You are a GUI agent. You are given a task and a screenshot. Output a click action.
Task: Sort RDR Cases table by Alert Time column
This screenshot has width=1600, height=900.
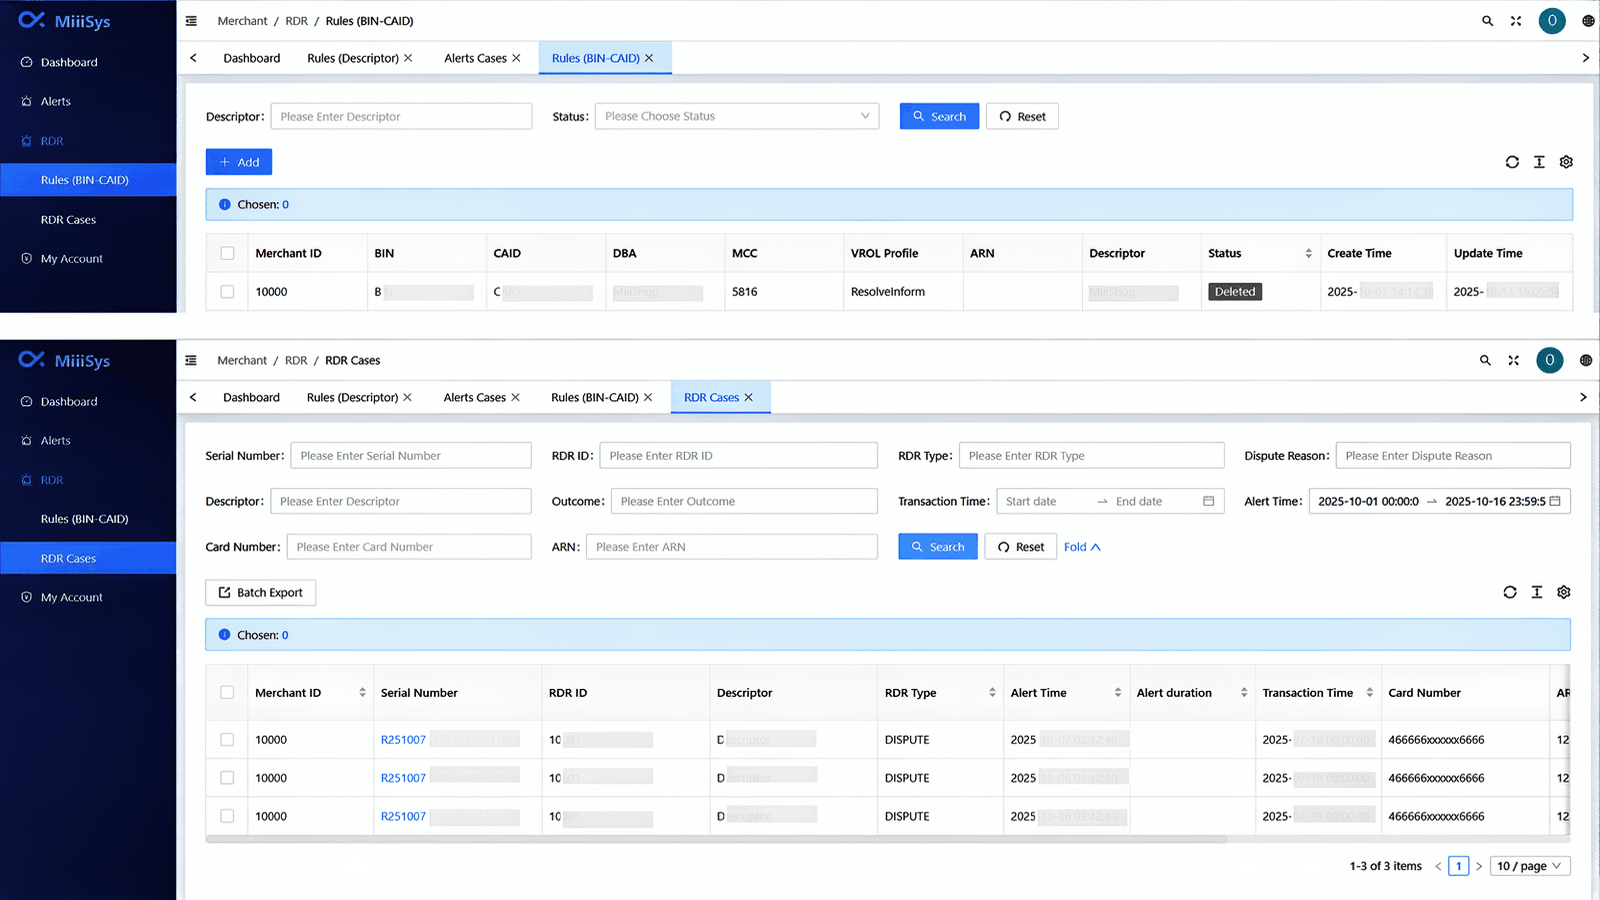1118,693
